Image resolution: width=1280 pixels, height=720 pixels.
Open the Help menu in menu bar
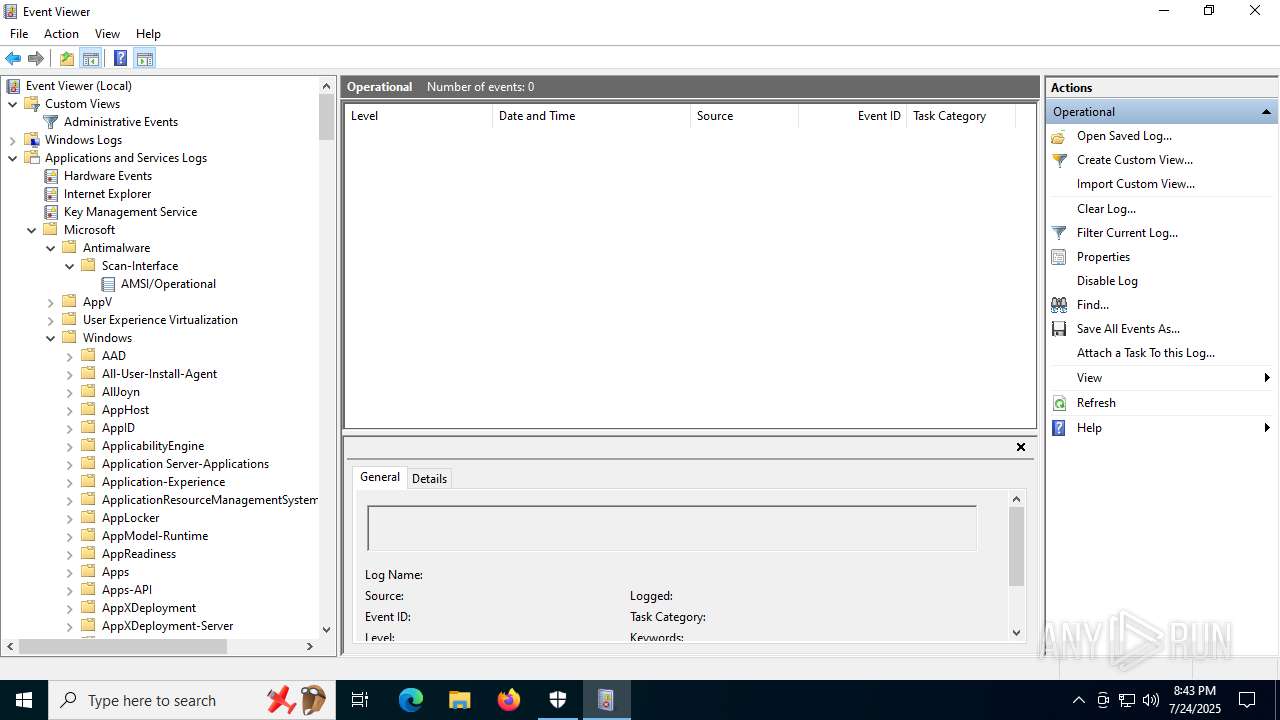(148, 34)
